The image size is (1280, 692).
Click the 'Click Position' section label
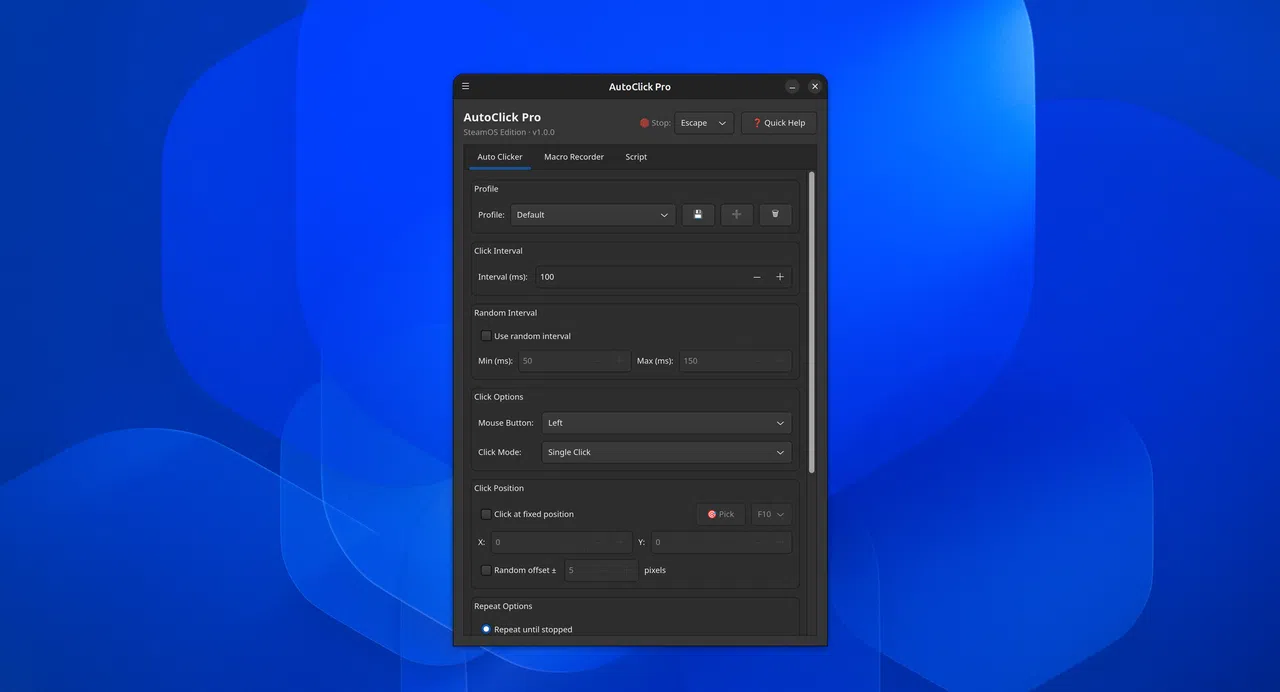coord(499,488)
